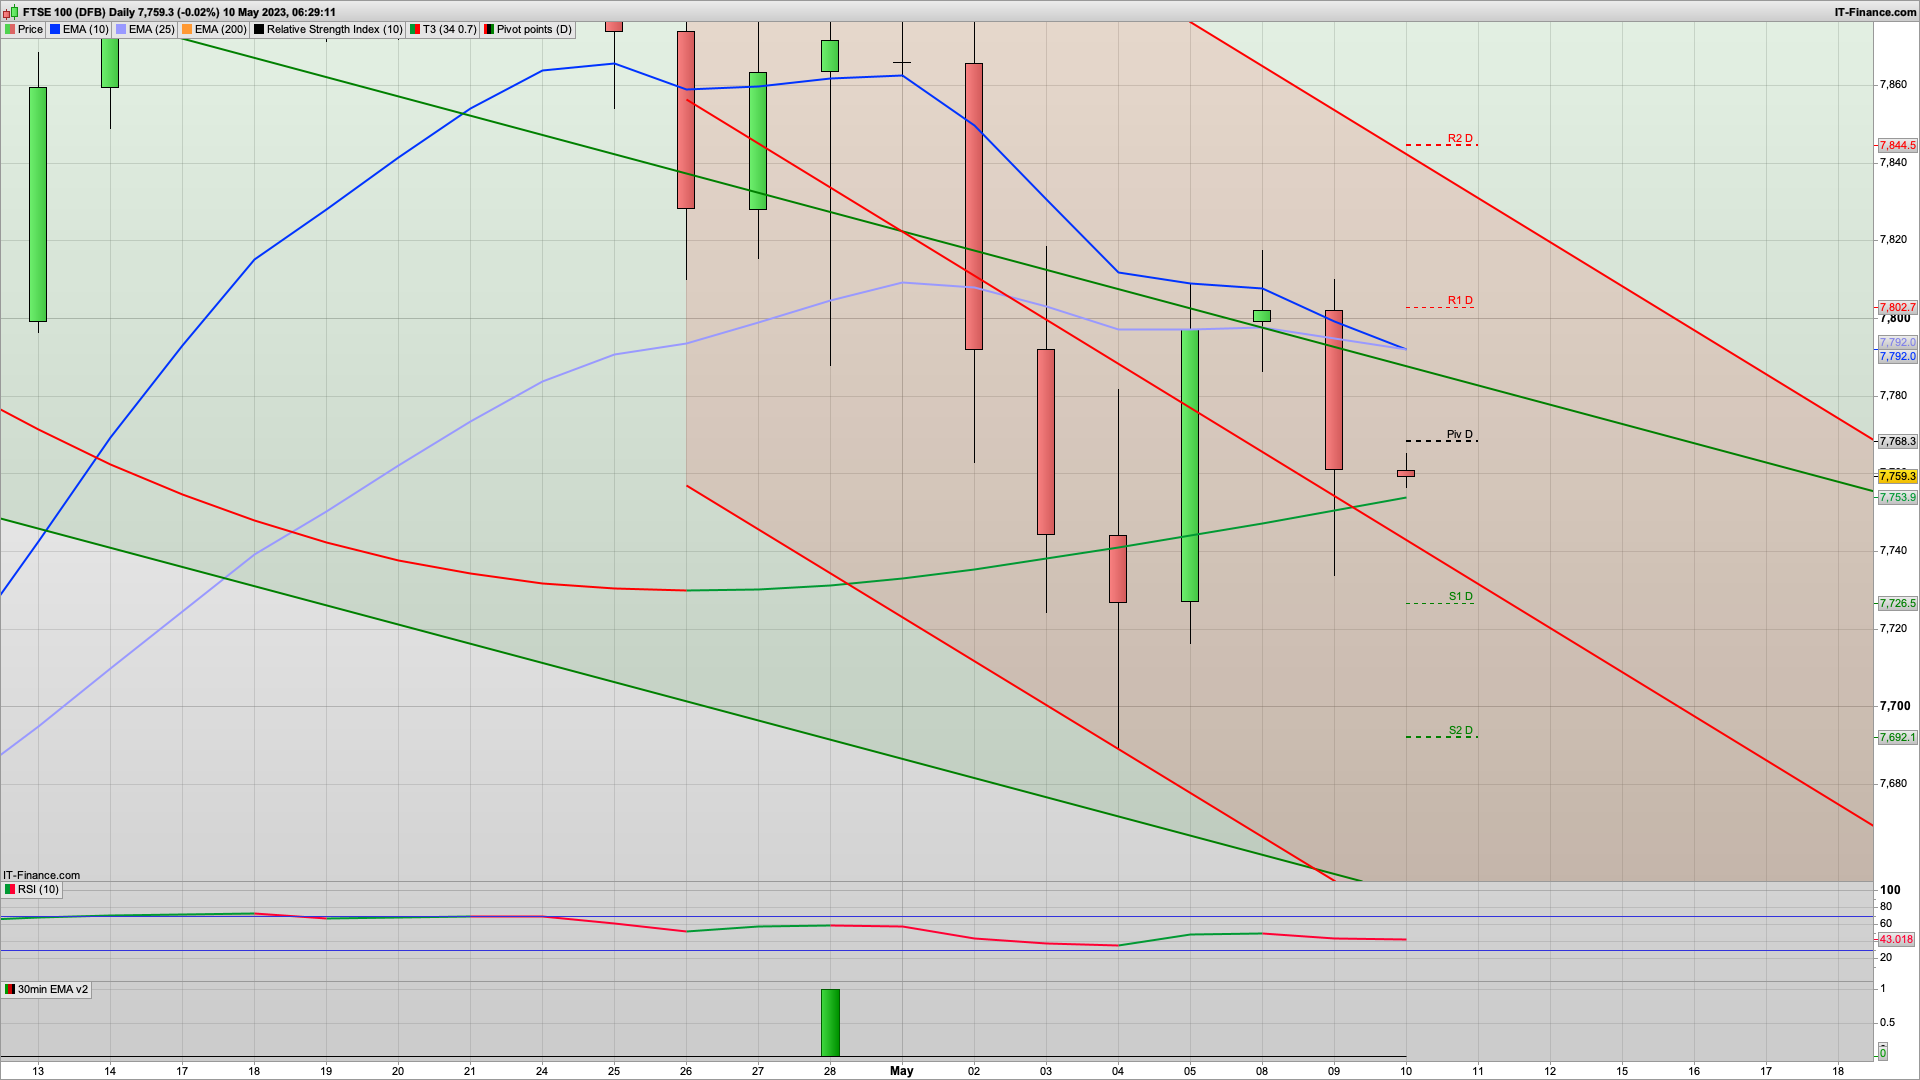Click the T3 (34 0.7) indicator icon
This screenshot has height=1080, width=1920.
415,30
